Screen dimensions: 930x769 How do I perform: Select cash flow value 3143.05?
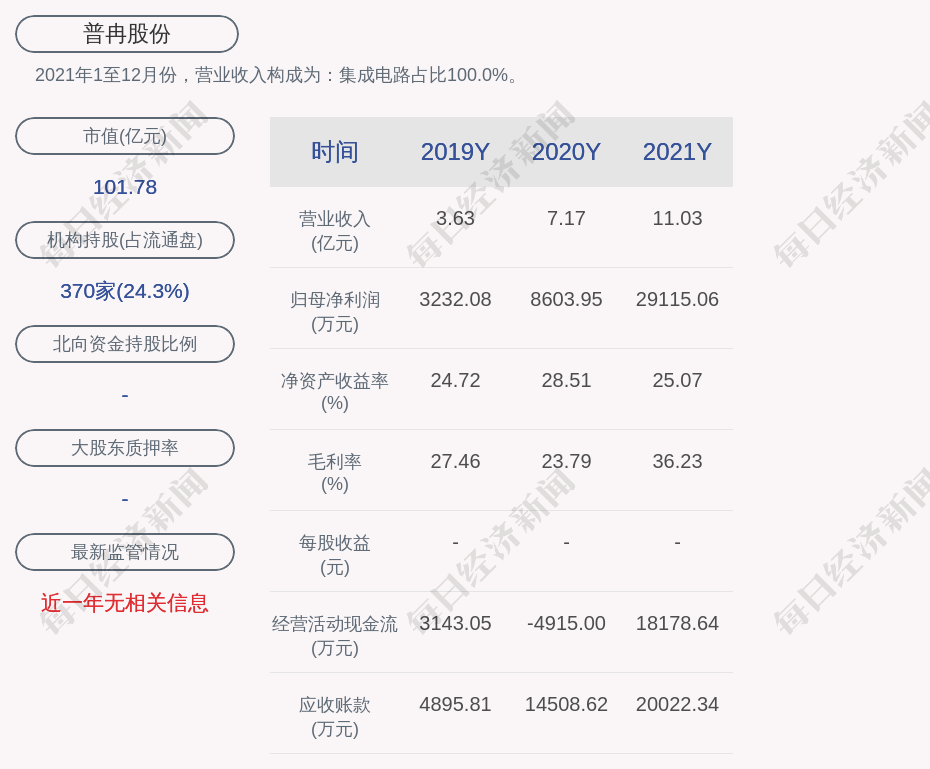455,623
